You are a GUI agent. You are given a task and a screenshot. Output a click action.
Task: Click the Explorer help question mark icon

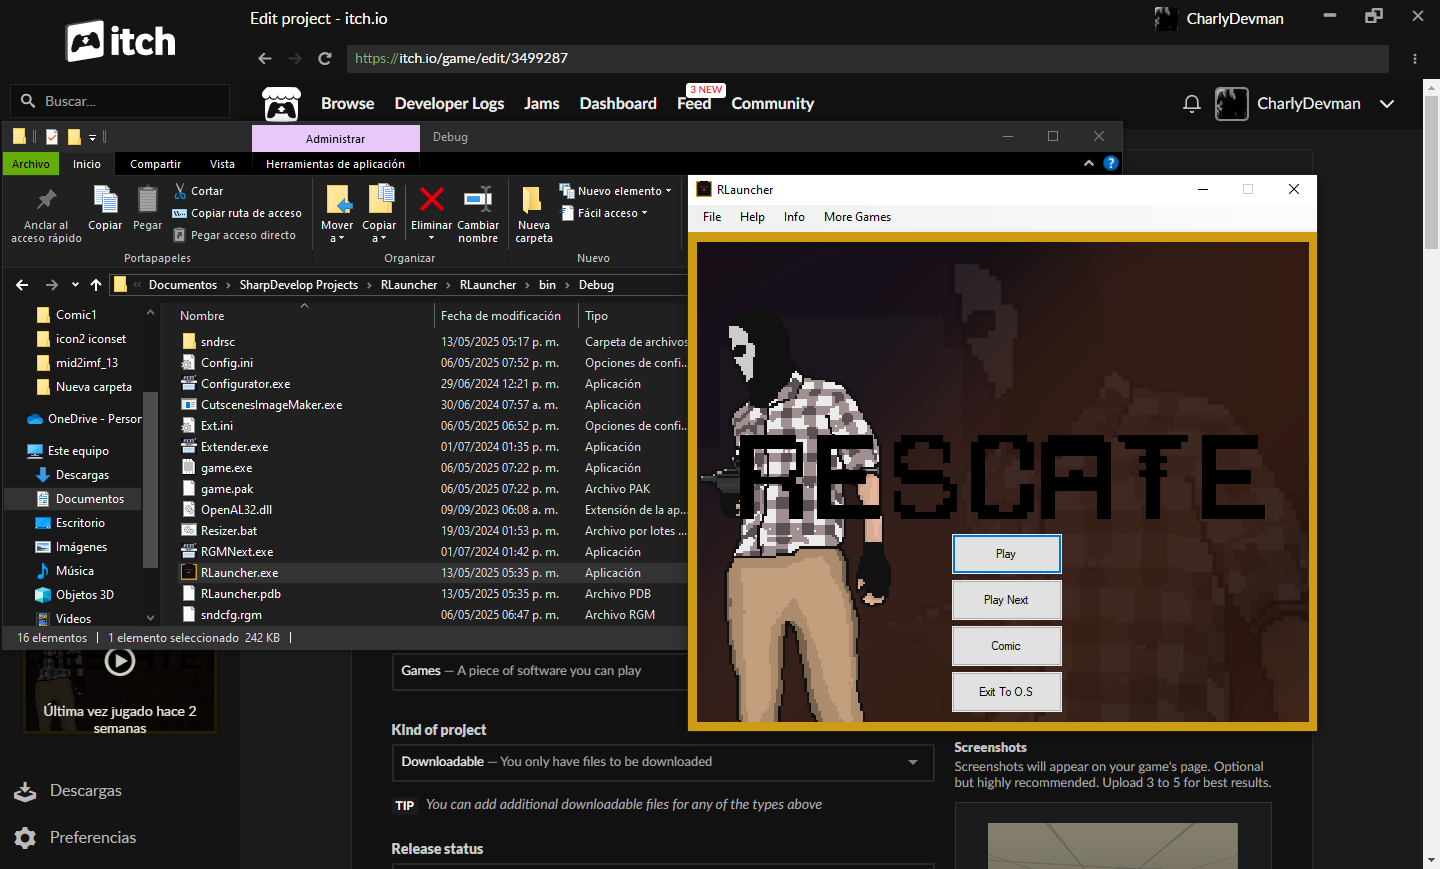(x=1111, y=163)
